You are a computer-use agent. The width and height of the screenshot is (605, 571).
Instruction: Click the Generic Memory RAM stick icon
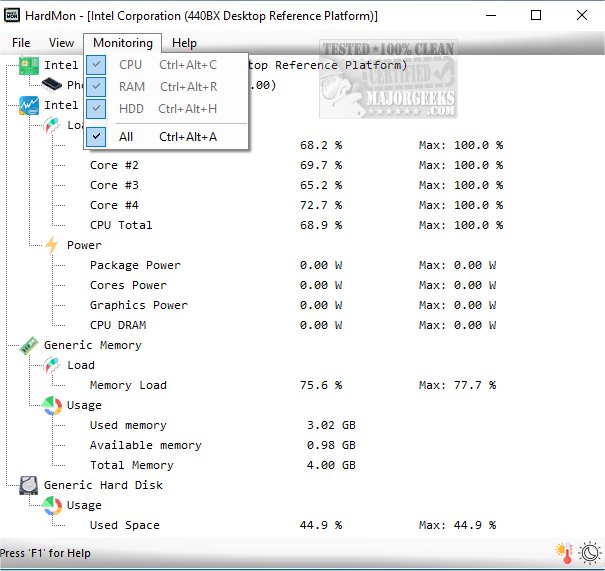29,345
